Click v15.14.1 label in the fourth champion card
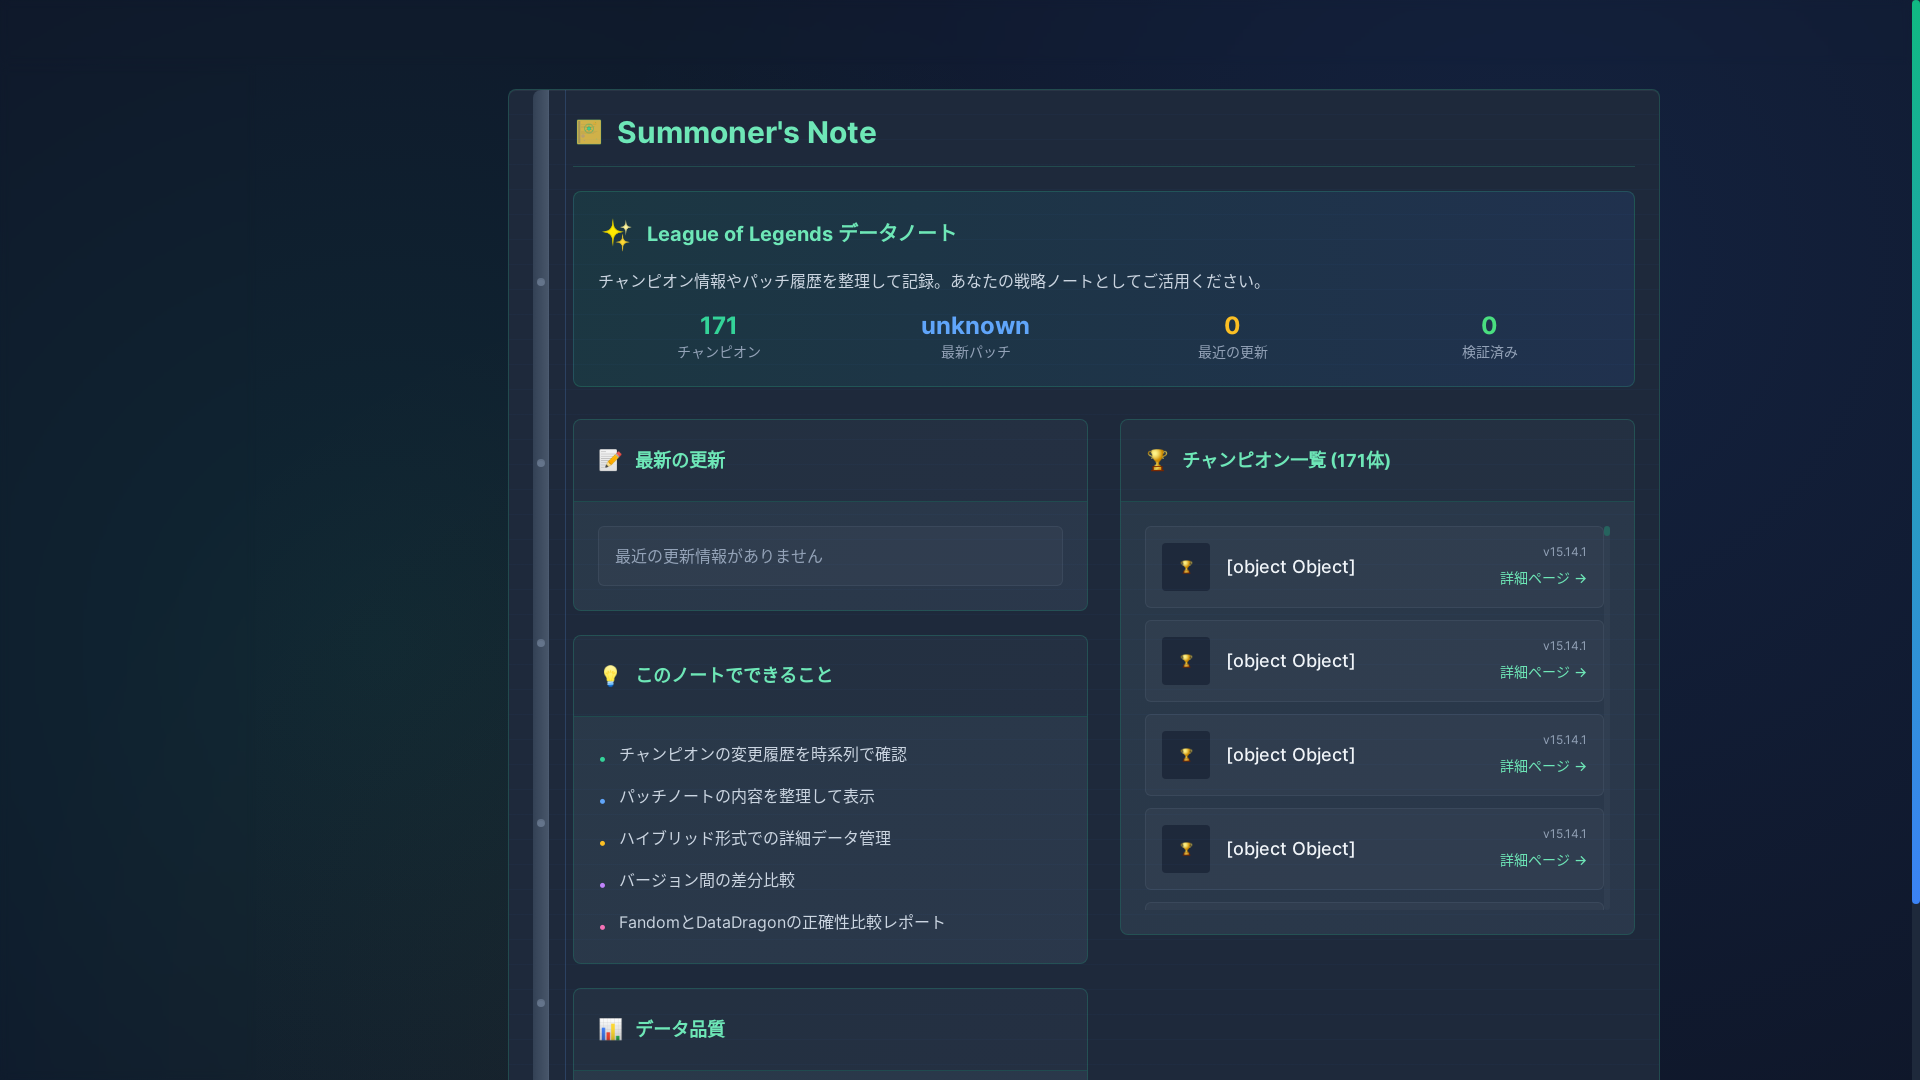The image size is (1920, 1080). coord(1564,834)
